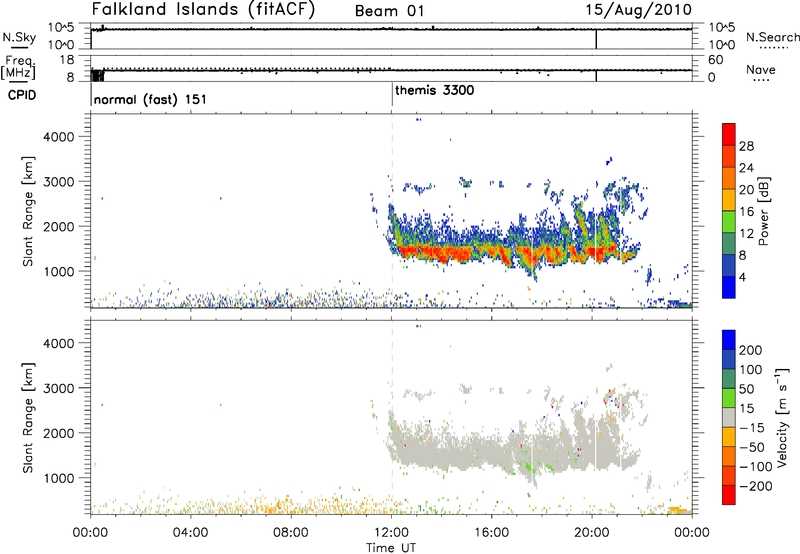
Task: Click the 'Slant Range [km]' label of the power plot
Action: point(28,211)
